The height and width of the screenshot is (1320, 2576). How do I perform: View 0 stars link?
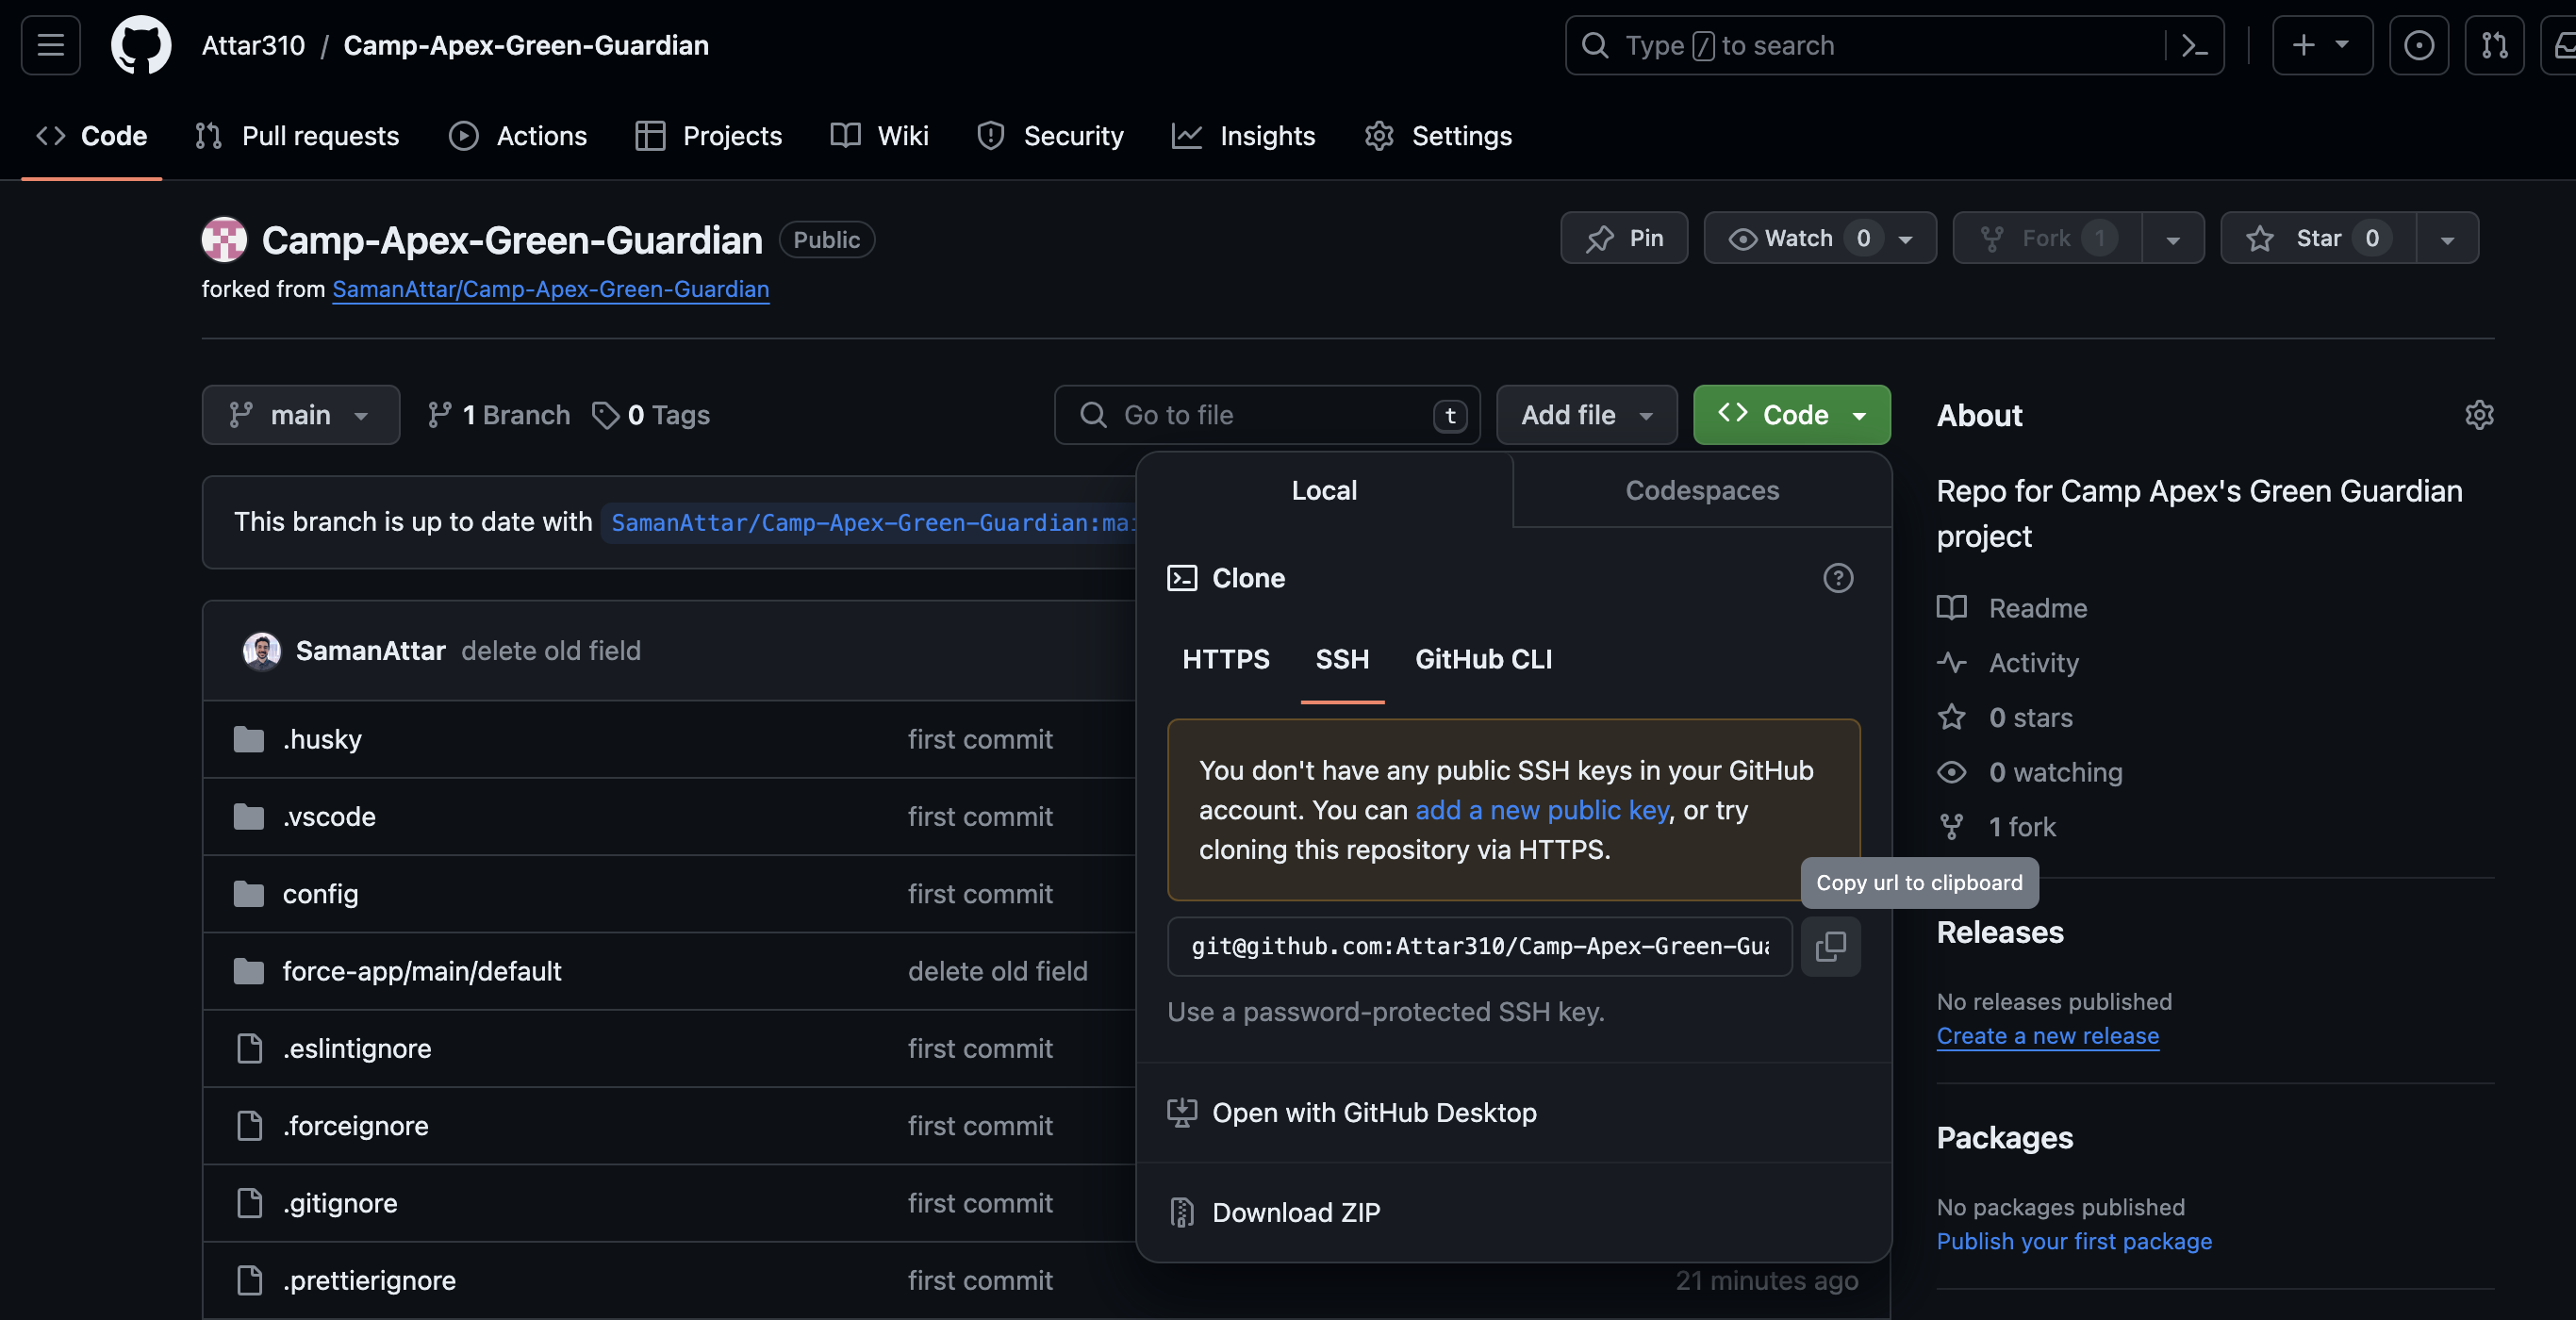[x=2005, y=718]
